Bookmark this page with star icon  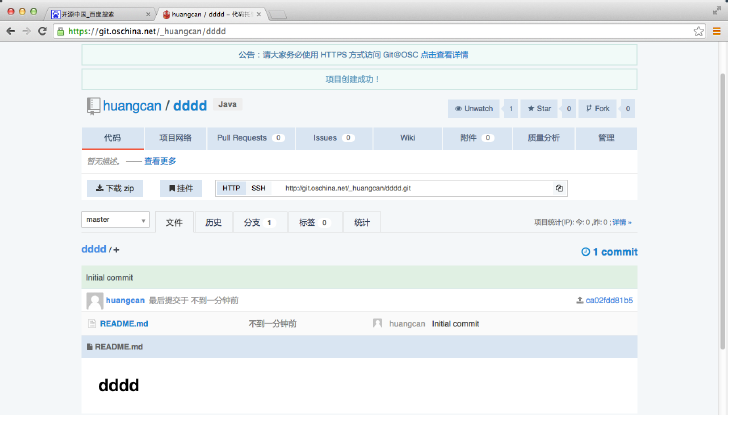(x=698, y=31)
